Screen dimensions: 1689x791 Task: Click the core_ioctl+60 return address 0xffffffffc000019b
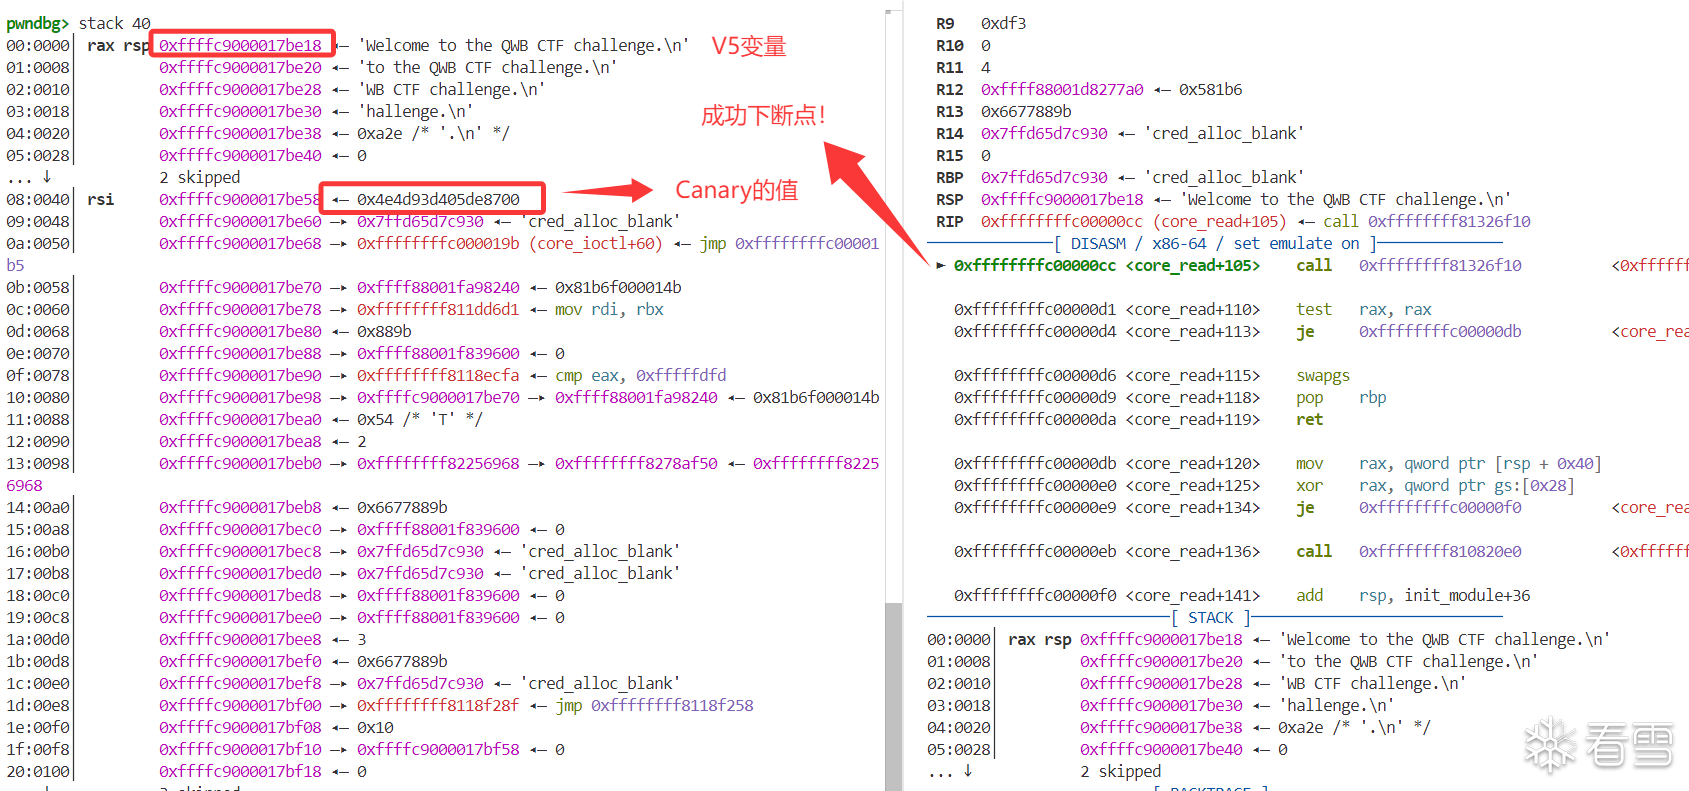coord(438,243)
